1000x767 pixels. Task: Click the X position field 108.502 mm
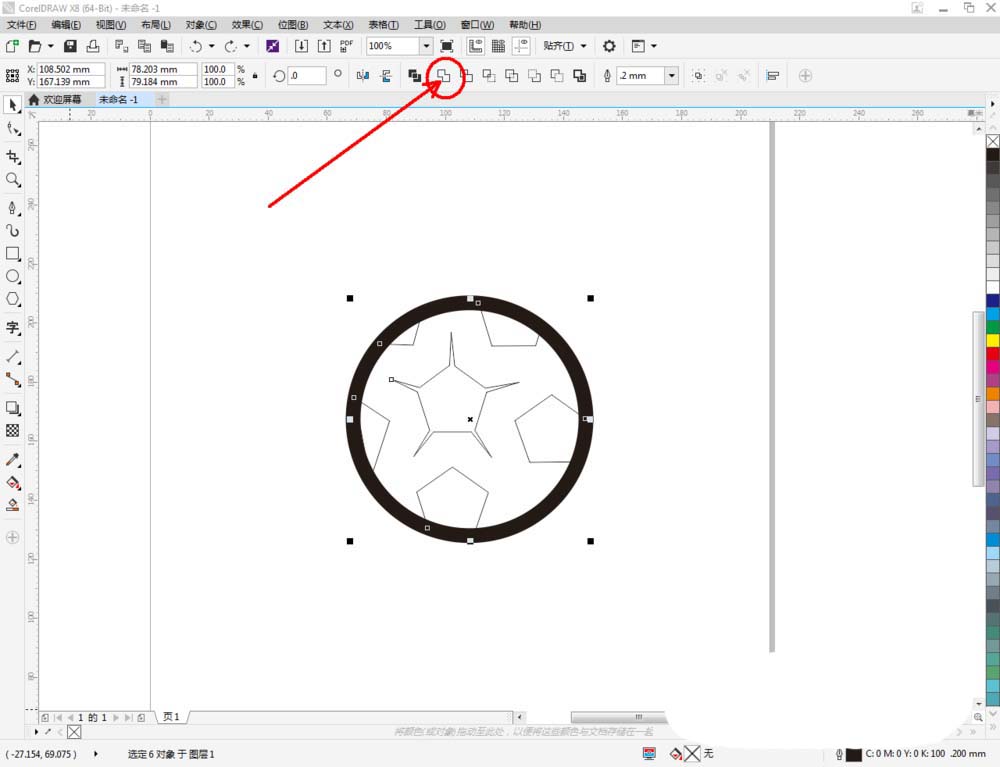(71, 69)
